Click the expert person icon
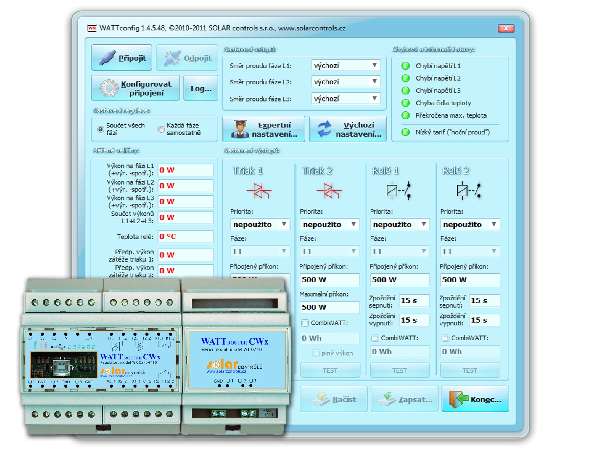The width and height of the screenshot is (600, 457). click(x=240, y=129)
